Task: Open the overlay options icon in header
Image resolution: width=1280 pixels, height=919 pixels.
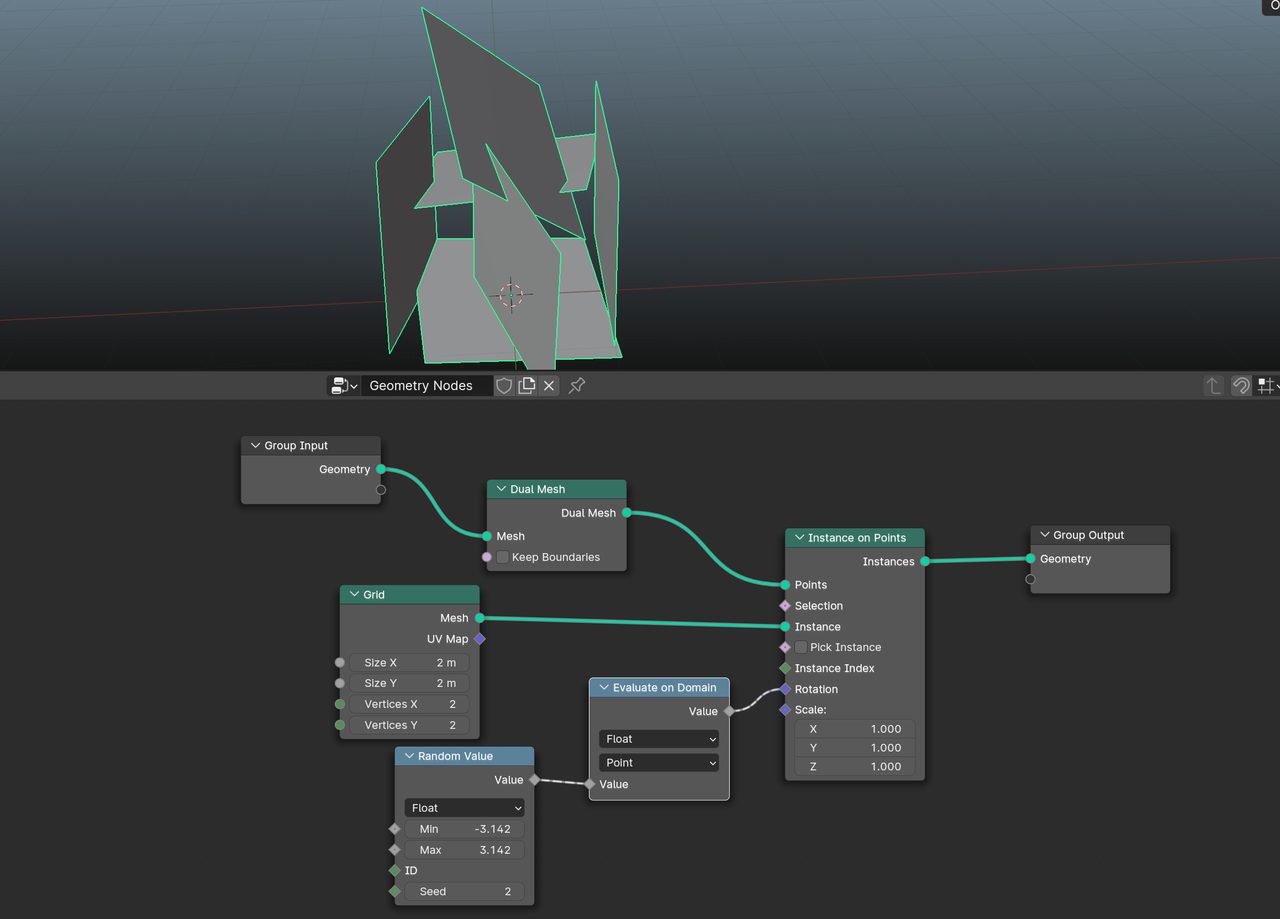Action: (1267, 386)
